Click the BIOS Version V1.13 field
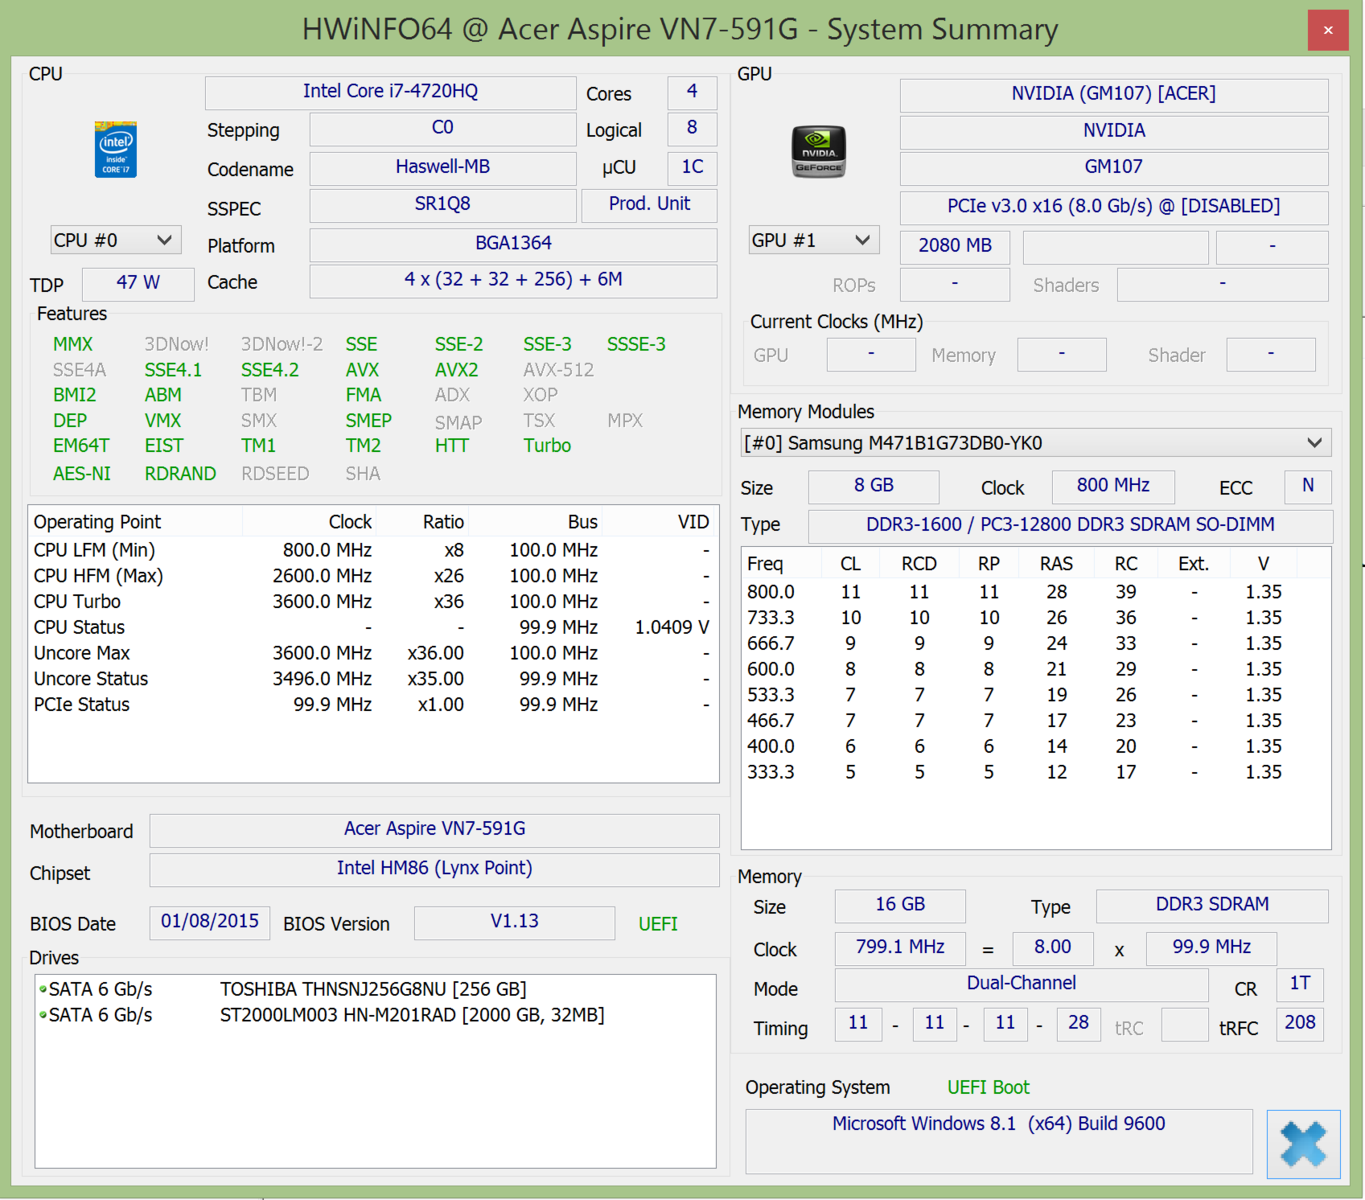The width and height of the screenshot is (1365, 1200). (514, 922)
